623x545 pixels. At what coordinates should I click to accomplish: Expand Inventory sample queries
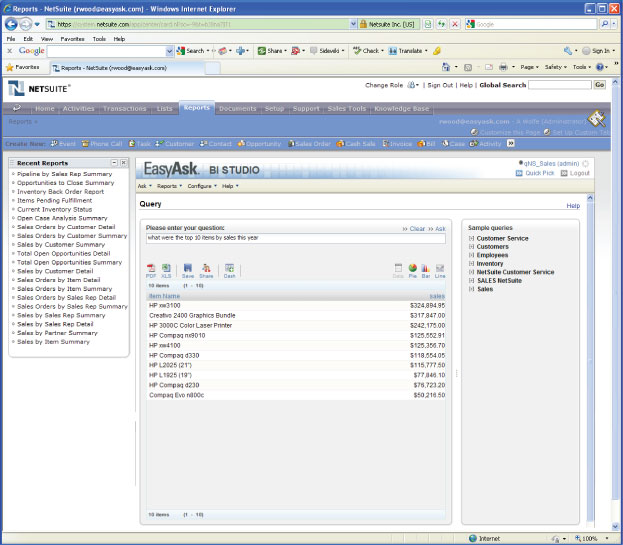(x=471, y=263)
